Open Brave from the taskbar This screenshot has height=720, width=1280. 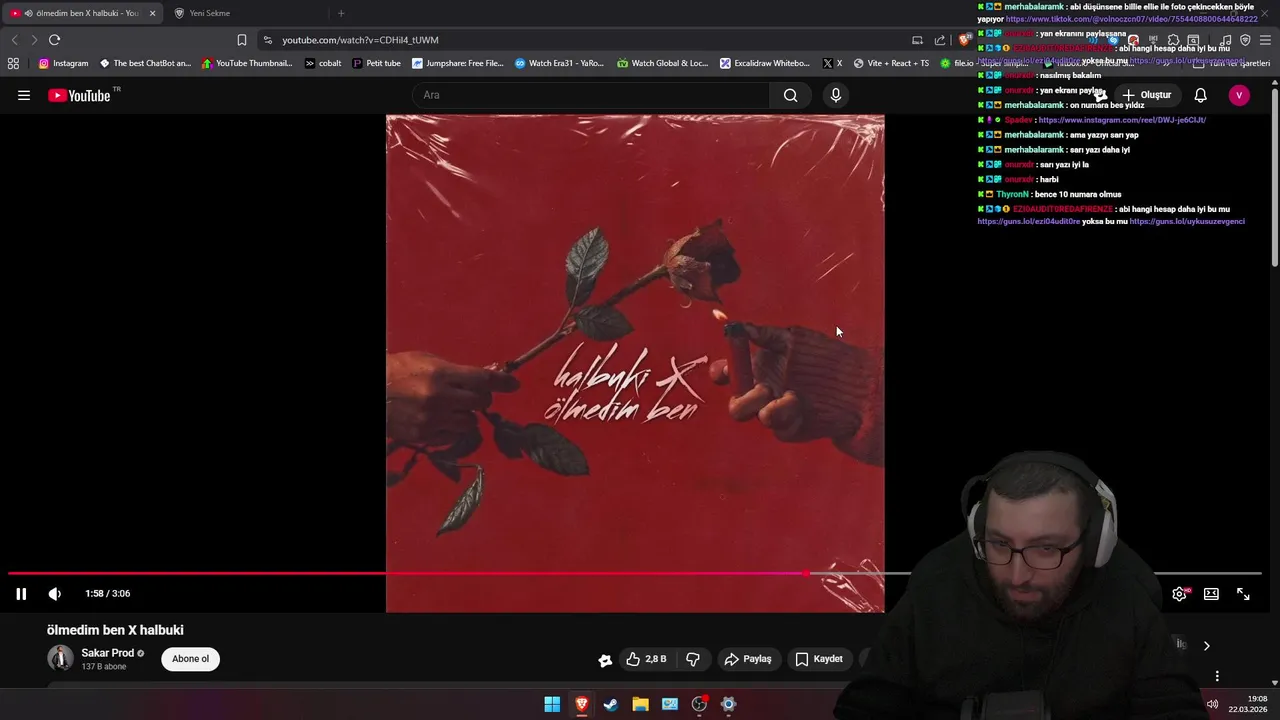(x=581, y=704)
